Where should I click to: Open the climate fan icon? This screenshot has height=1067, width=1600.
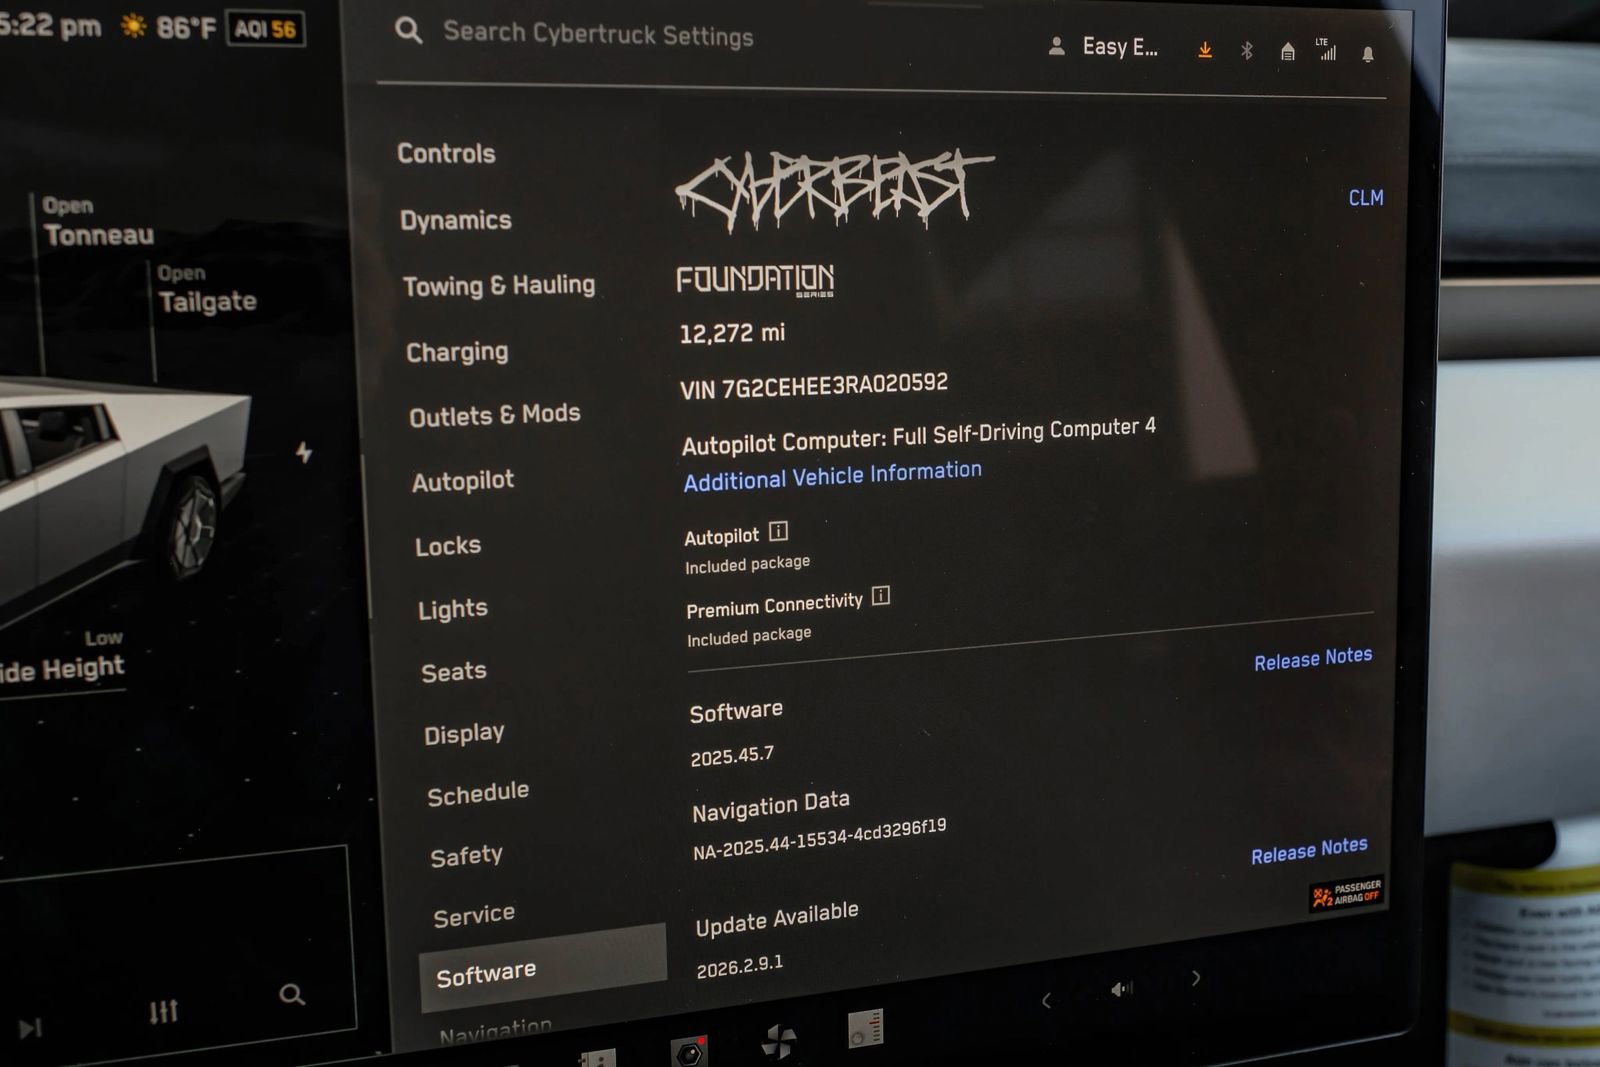[778, 1041]
